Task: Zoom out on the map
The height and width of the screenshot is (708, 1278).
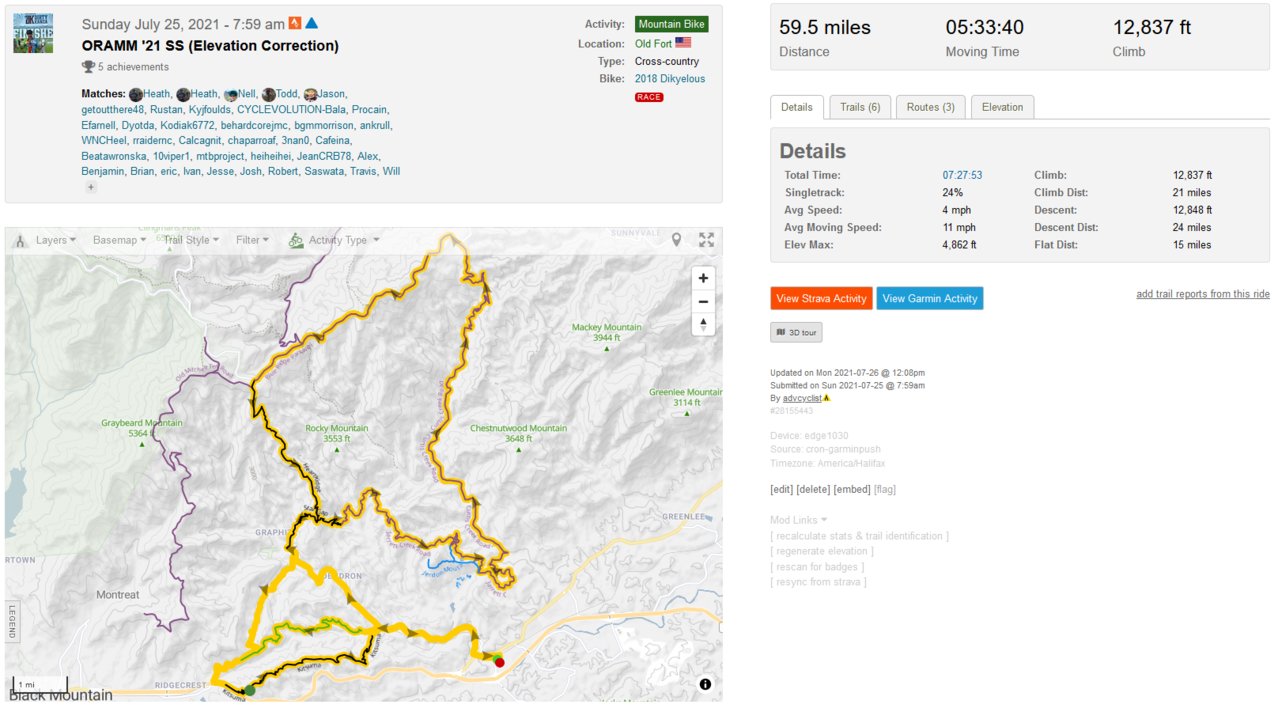Action: pyautogui.click(x=703, y=301)
